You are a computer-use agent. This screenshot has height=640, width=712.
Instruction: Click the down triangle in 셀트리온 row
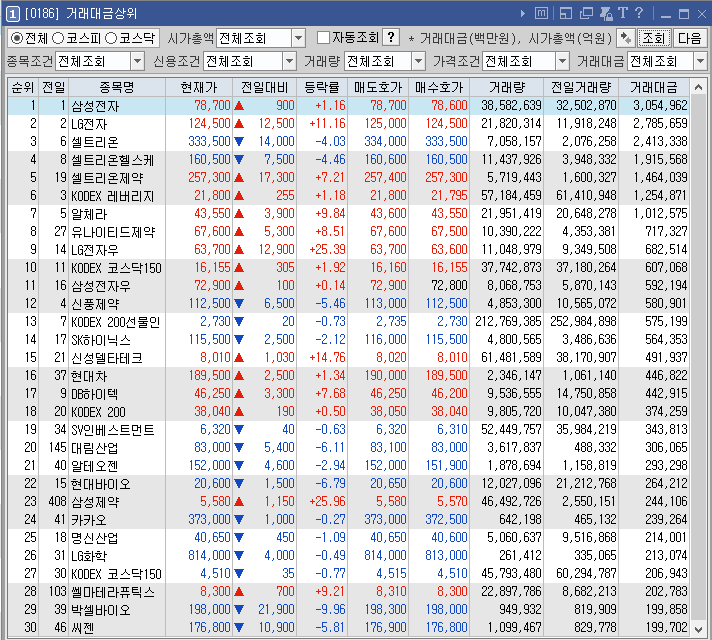(x=239, y=142)
